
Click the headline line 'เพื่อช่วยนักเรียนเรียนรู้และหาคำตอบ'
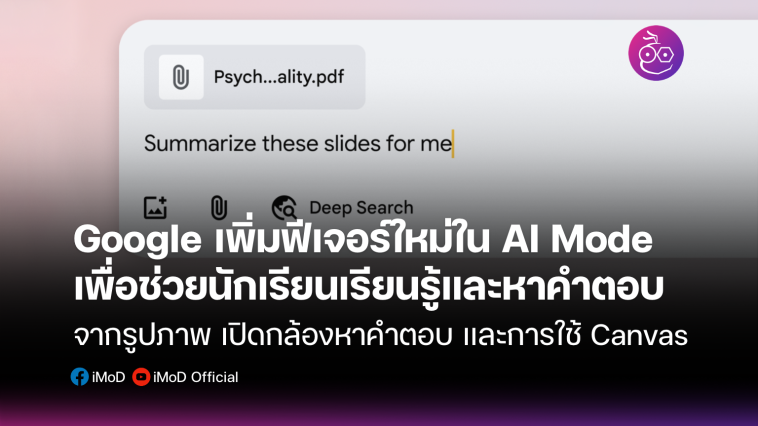coord(369,287)
